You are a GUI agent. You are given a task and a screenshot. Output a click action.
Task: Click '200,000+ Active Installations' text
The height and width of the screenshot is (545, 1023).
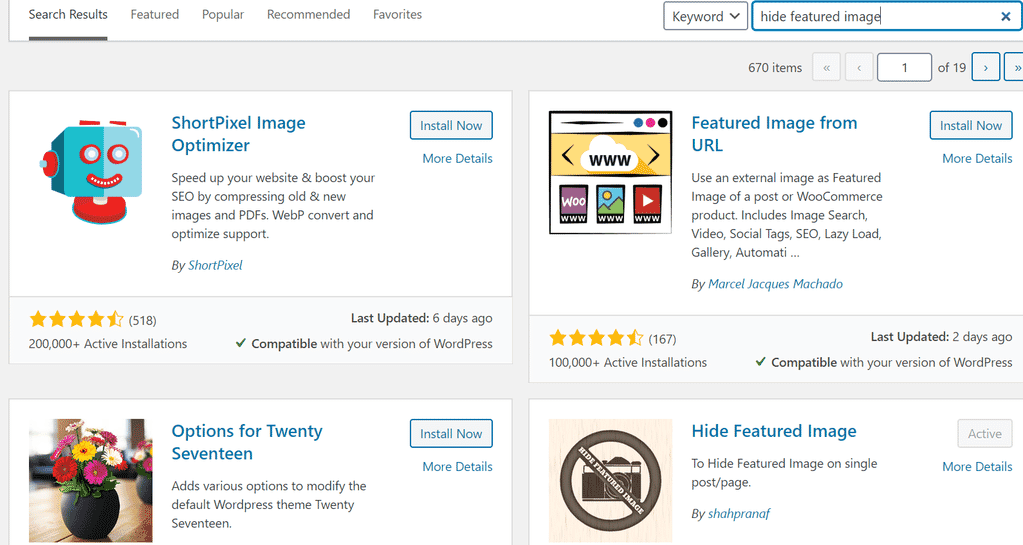(108, 344)
